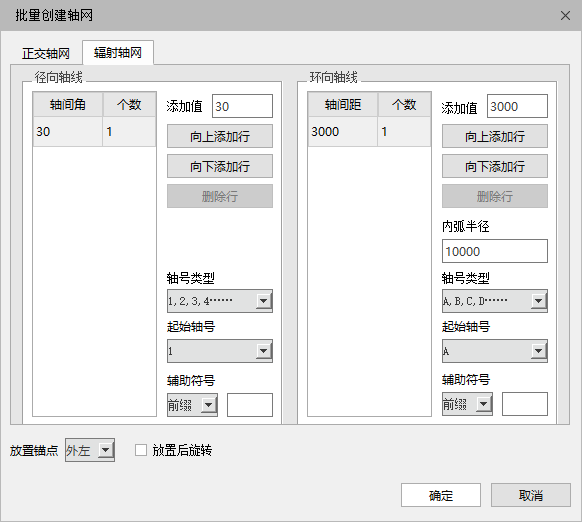Select the 轴间角 row with value 30
Screen dimensions: 582x522
coord(94,131)
